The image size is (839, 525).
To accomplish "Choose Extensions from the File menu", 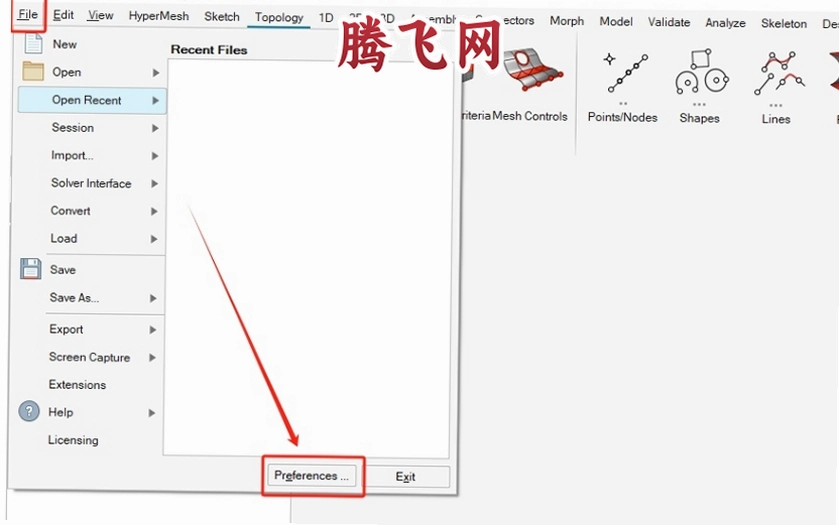I will click(x=77, y=385).
